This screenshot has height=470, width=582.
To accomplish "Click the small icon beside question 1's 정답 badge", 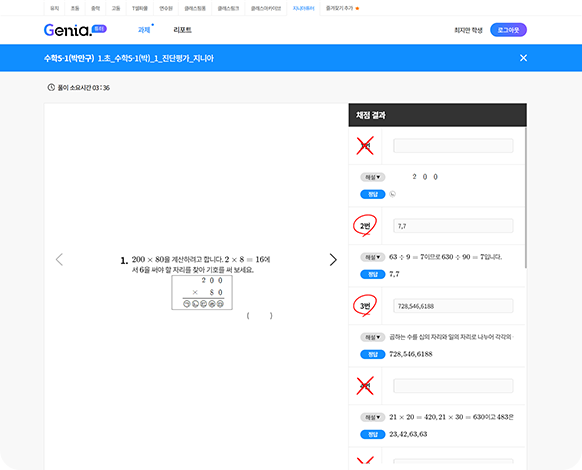I will 392,194.
